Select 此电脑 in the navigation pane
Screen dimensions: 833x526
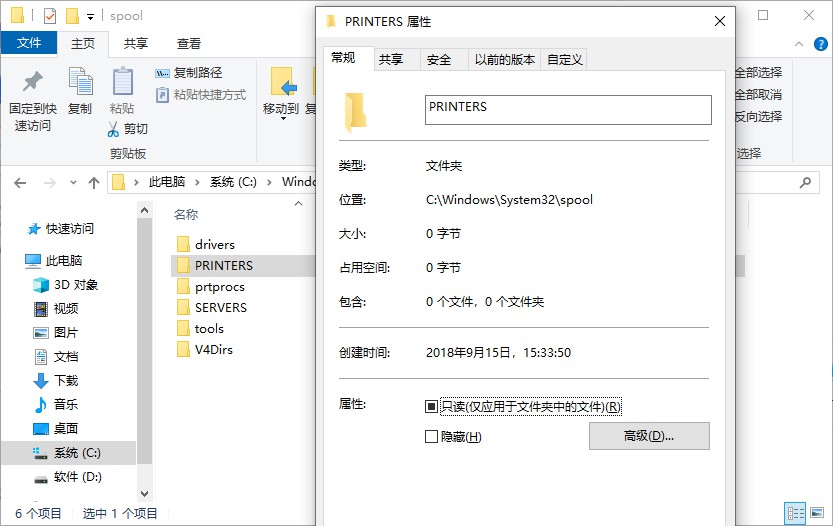(54, 260)
